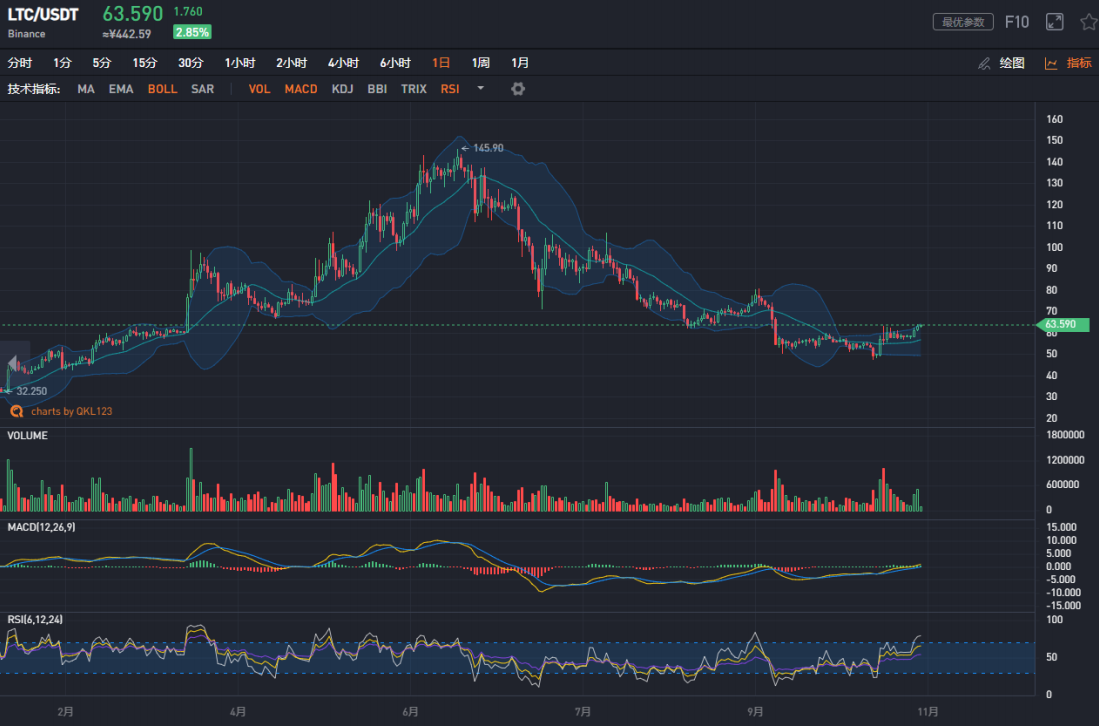The width and height of the screenshot is (1099, 726).
Task: Enable the SAR indicator
Action: pyautogui.click(x=203, y=89)
